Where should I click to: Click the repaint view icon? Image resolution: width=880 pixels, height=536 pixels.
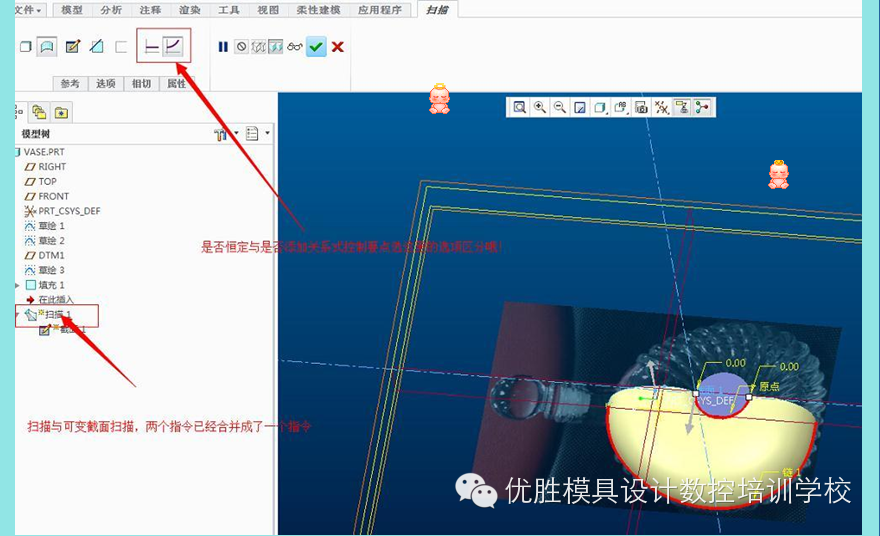click(x=580, y=107)
